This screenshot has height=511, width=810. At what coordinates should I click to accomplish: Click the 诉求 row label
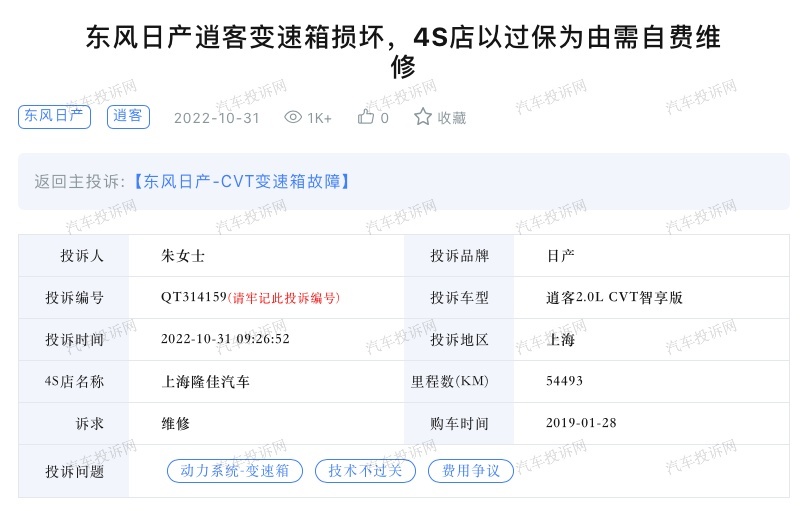89,424
